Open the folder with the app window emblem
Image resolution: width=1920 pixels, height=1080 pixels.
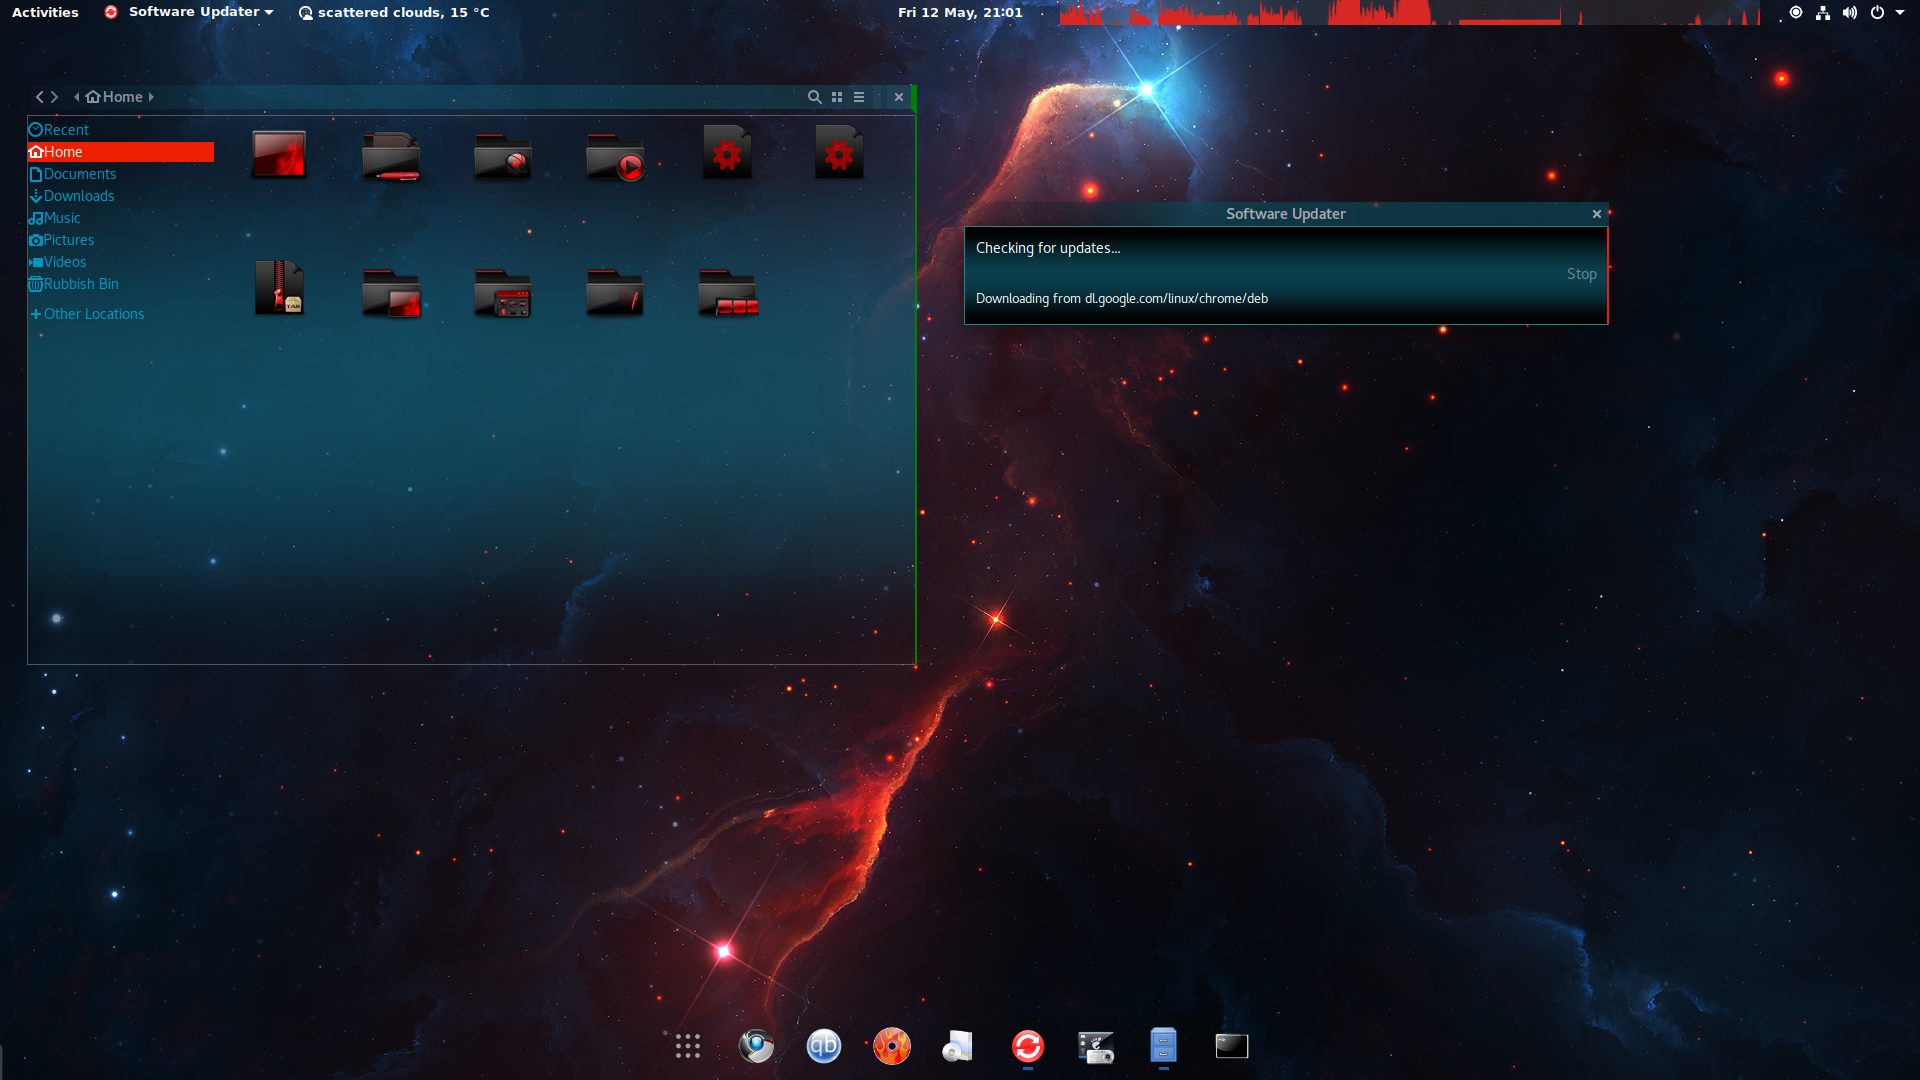click(503, 292)
